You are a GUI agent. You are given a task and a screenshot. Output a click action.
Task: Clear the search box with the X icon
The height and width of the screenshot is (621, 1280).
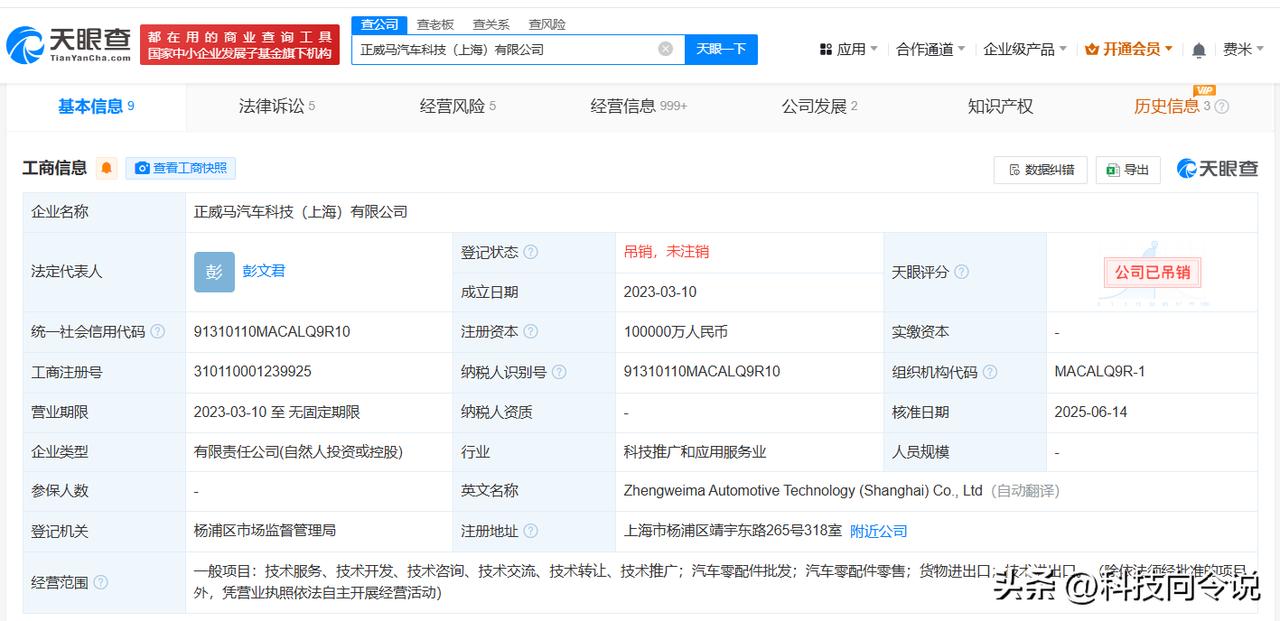coord(665,49)
